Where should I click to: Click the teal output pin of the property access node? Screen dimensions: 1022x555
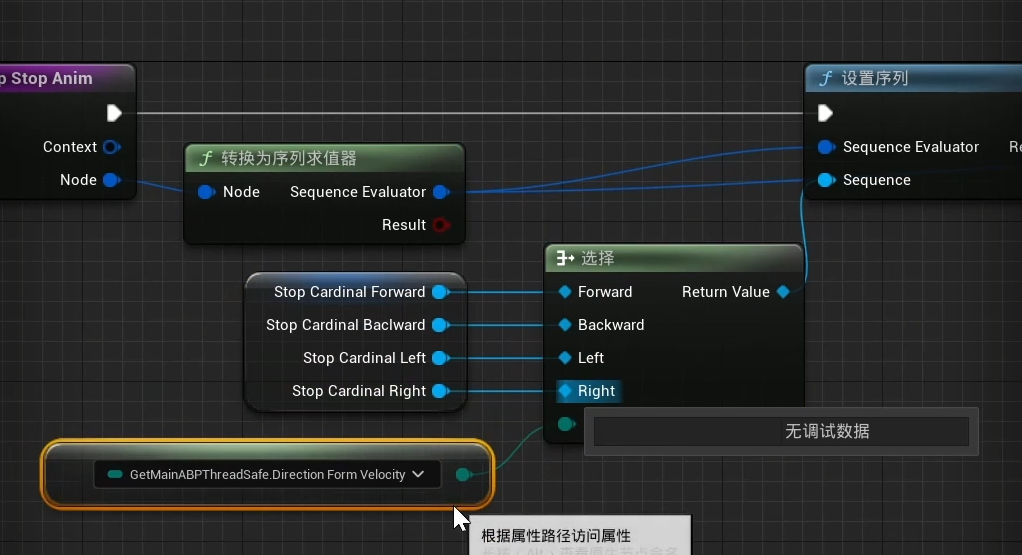(463, 474)
